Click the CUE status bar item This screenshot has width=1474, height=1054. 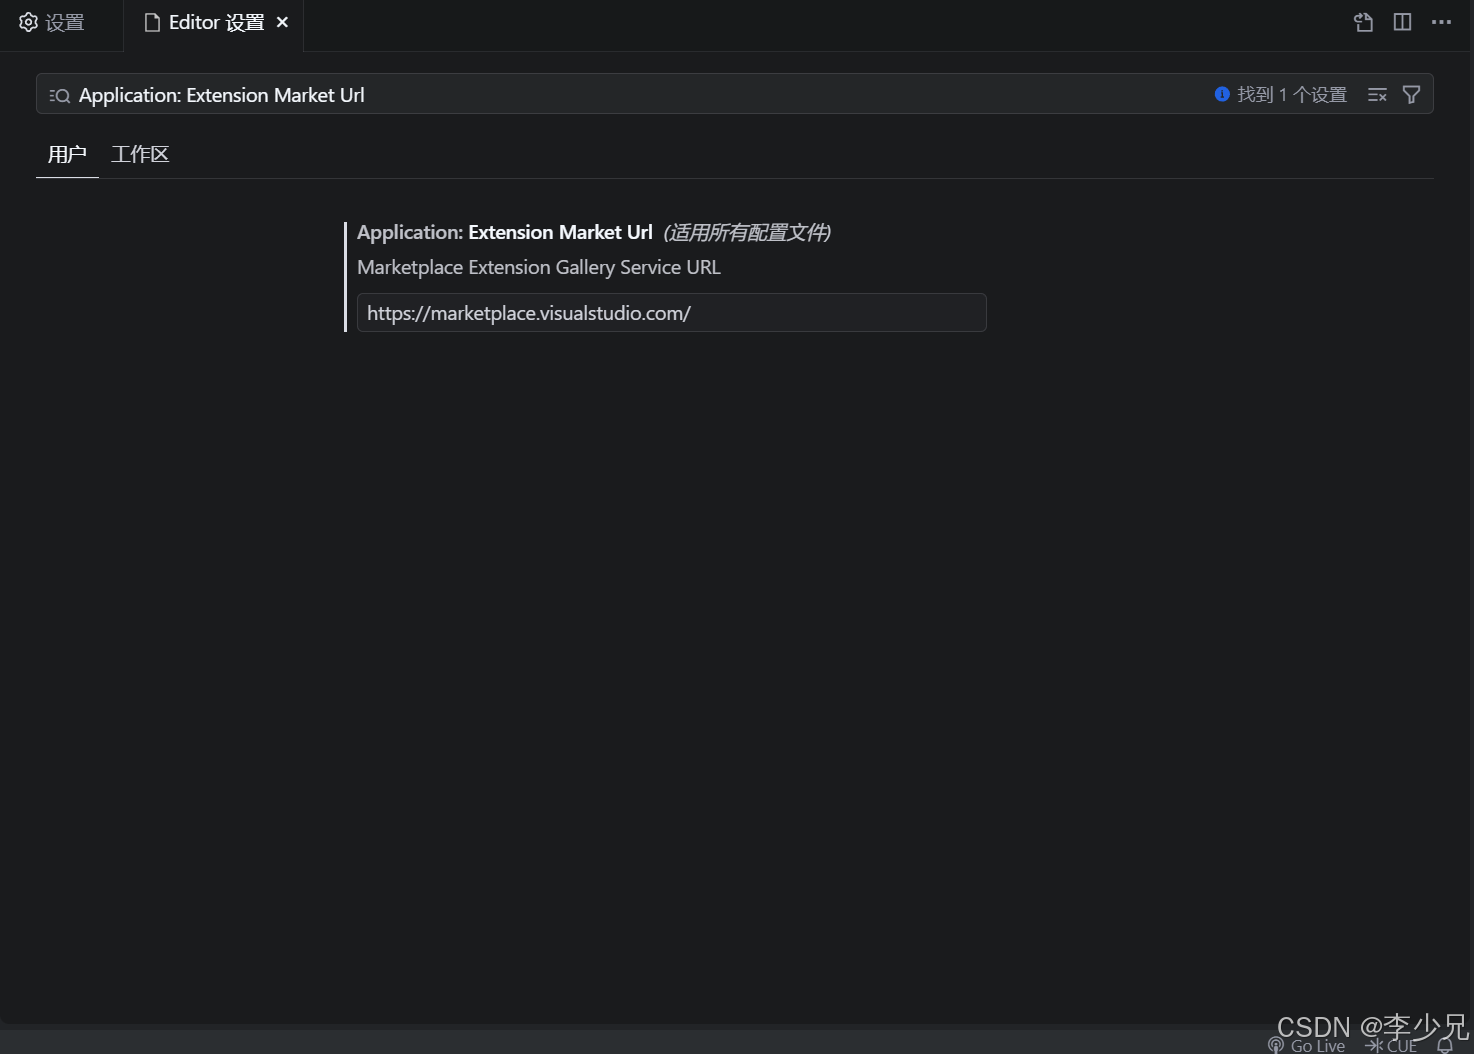[x=1391, y=1045]
